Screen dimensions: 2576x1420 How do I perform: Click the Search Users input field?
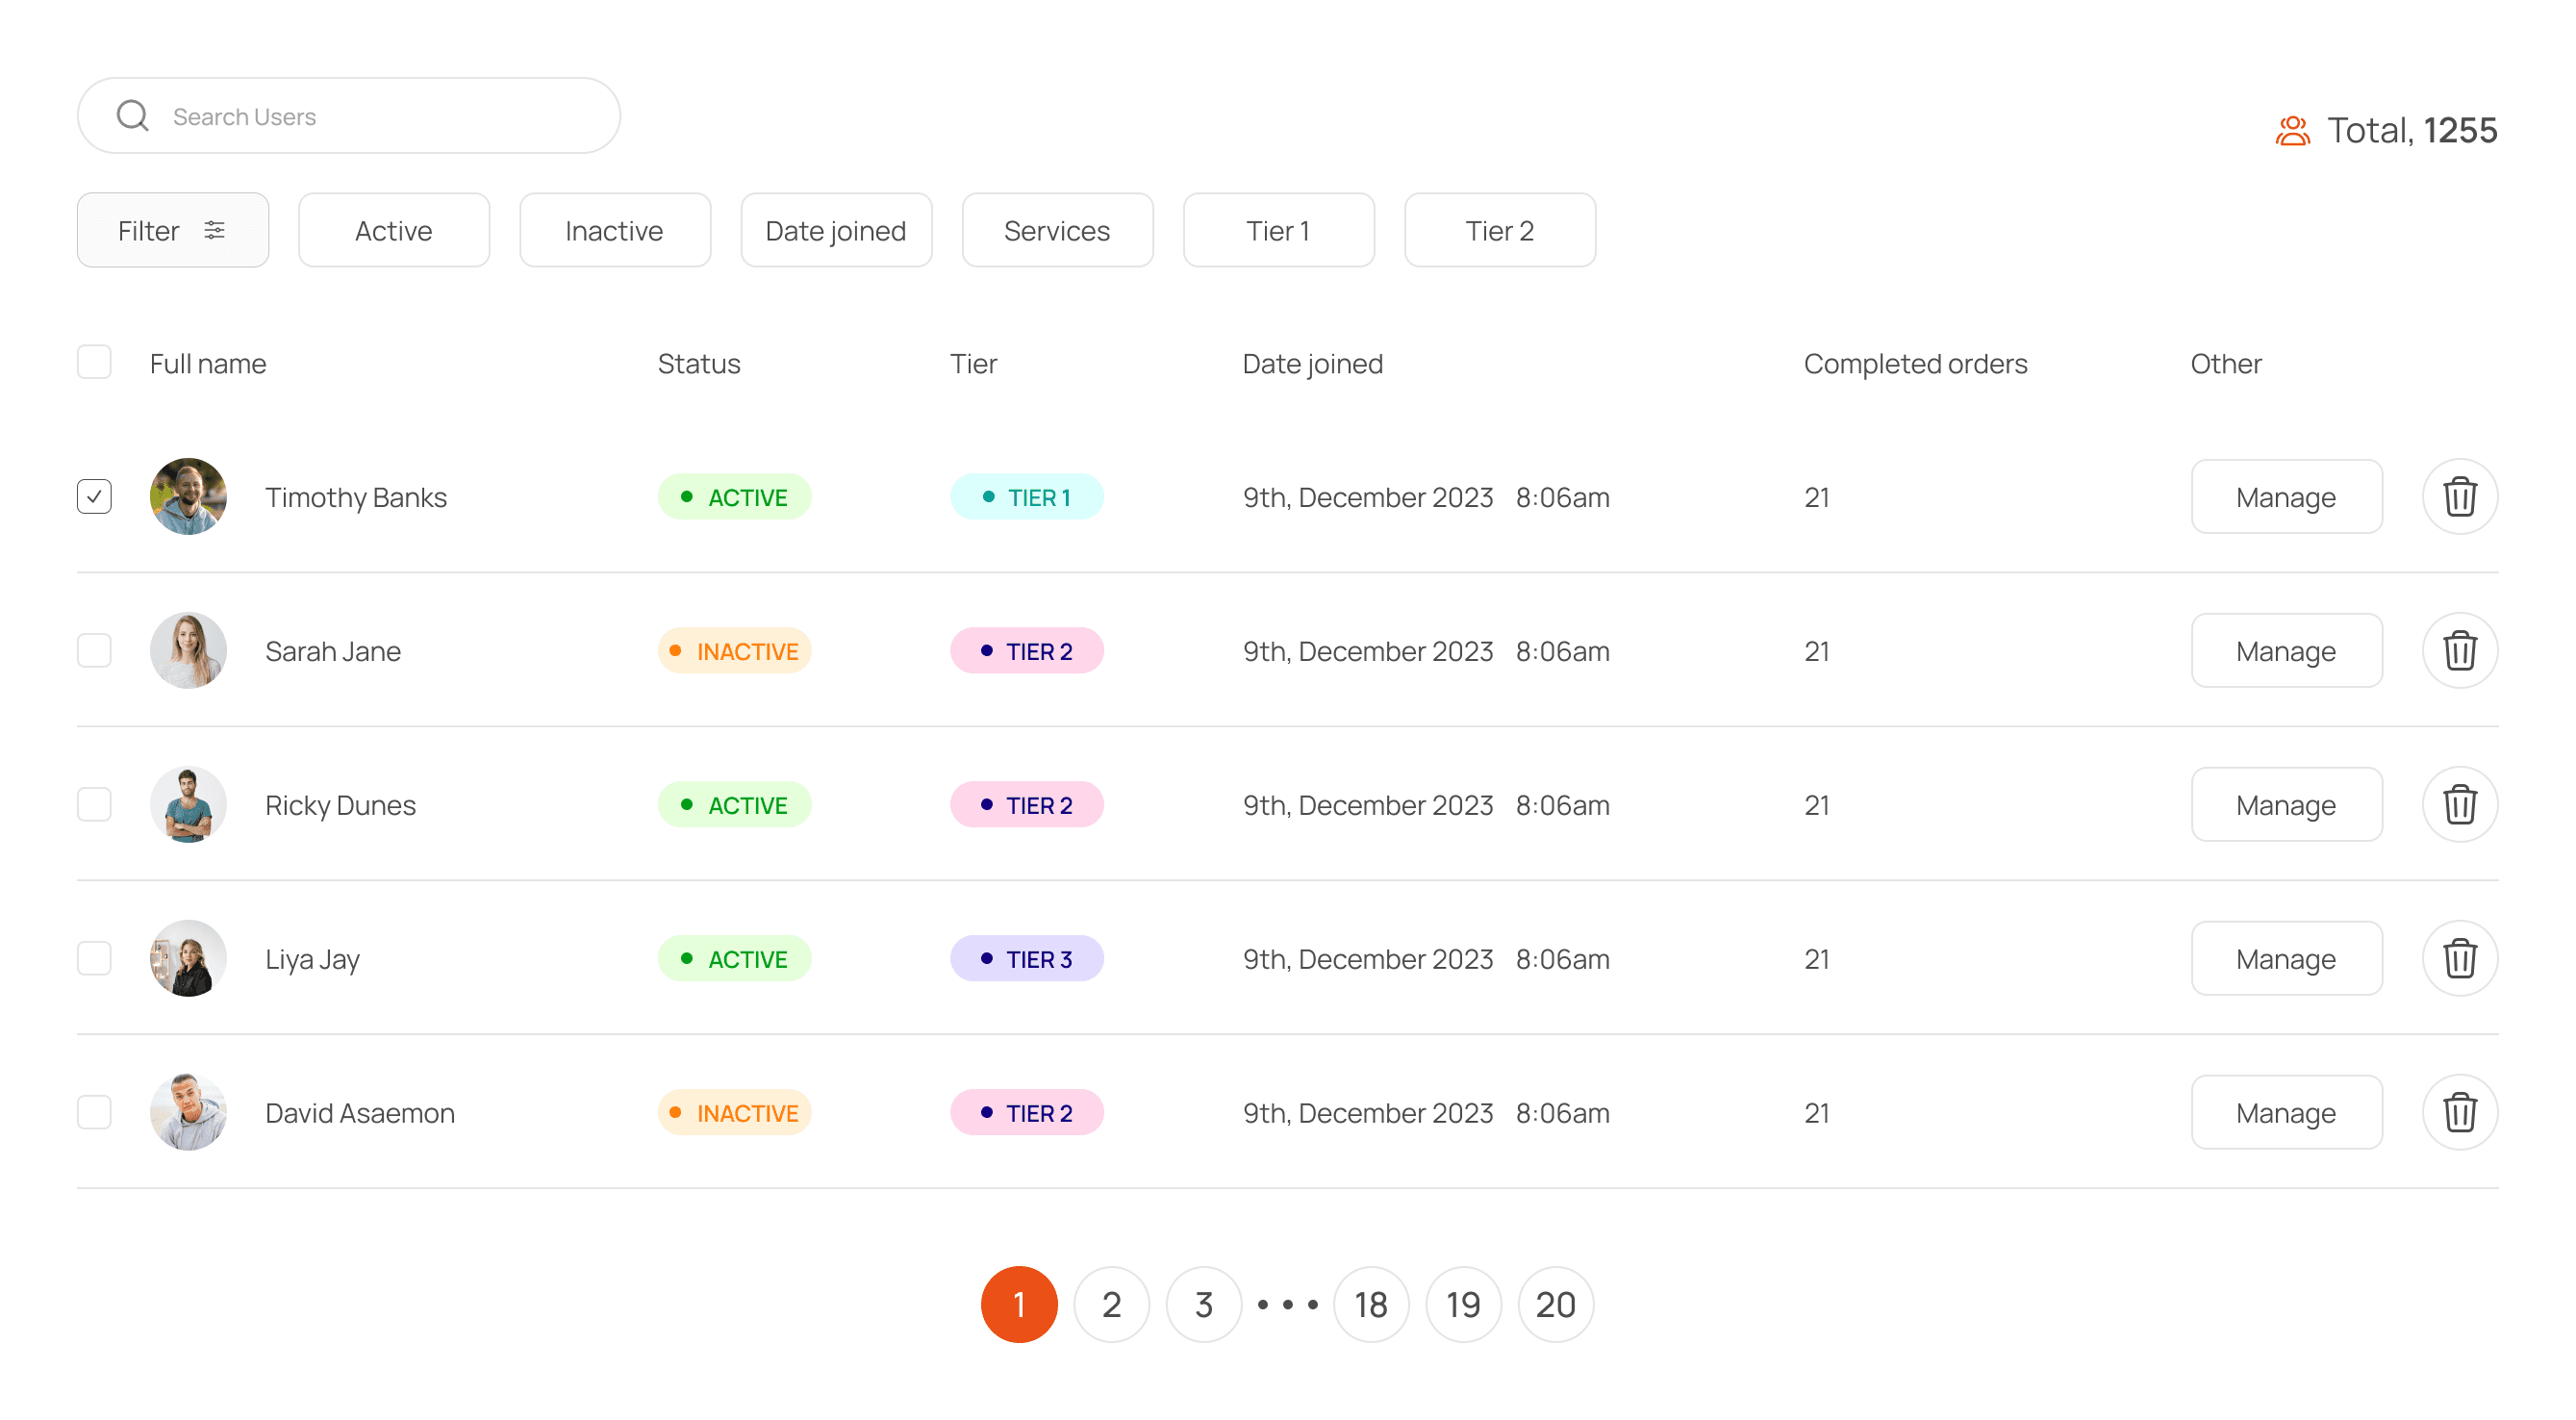click(380, 116)
